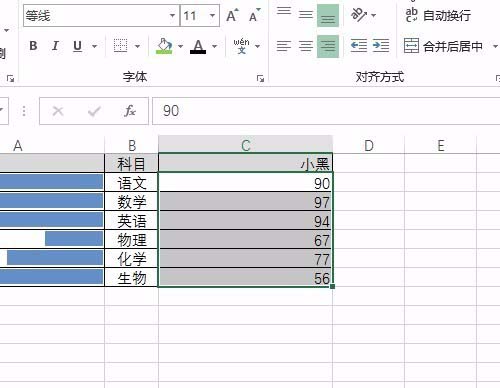Image resolution: width=500 pixels, height=388 pixels.
Task: Decrease font size with small A icon
Action: (255, 15)
